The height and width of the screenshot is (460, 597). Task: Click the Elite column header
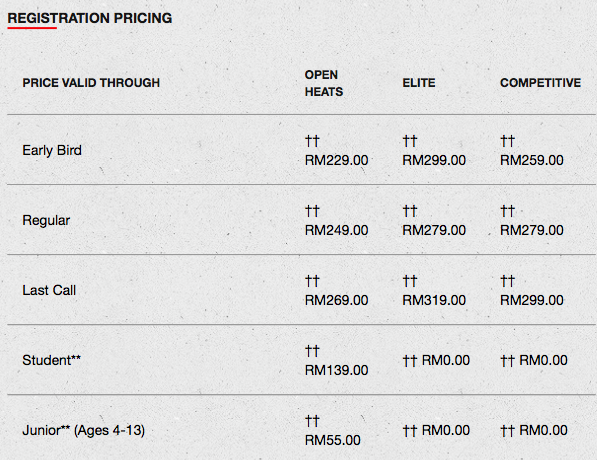pyautogui.click(x=419, y=83)
